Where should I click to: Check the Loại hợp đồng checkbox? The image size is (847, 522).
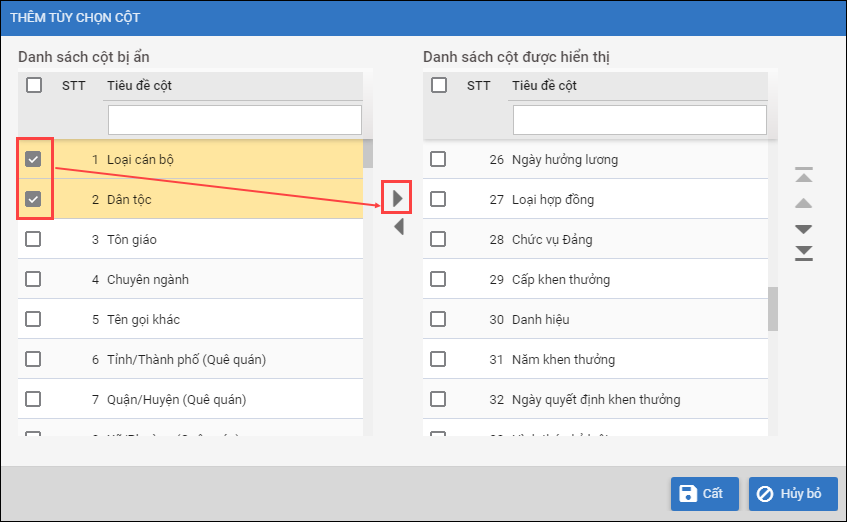pyautogui.click(x=439, y=199)
